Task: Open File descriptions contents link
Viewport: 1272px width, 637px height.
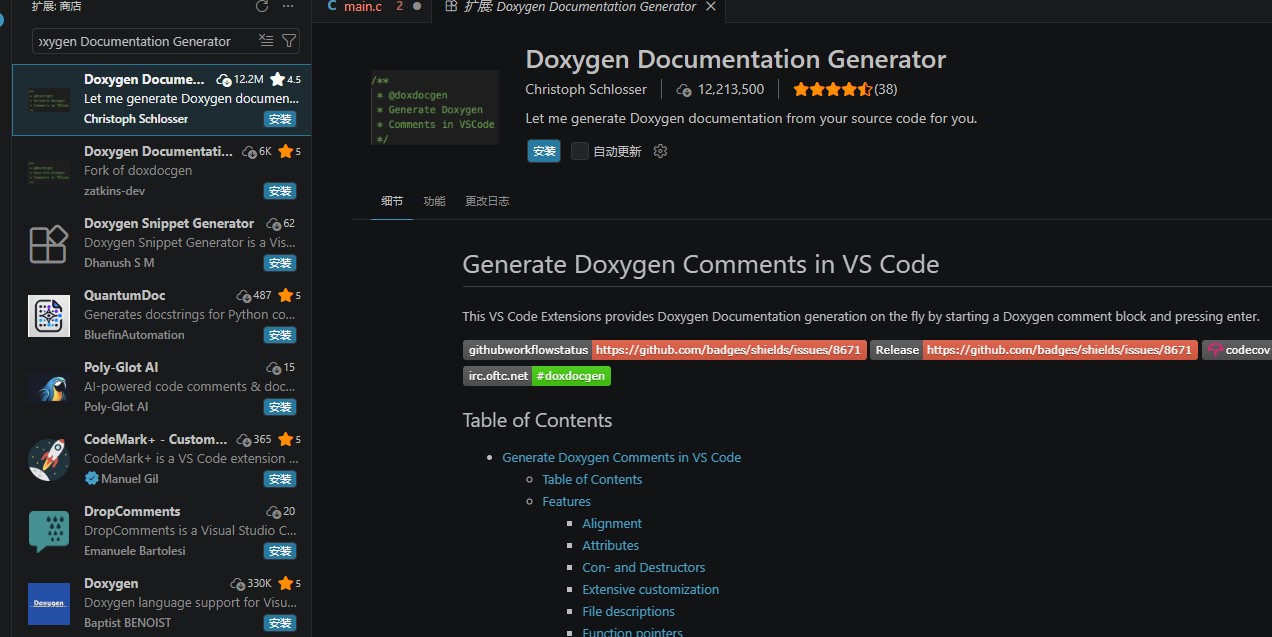Action: [628, 611]
